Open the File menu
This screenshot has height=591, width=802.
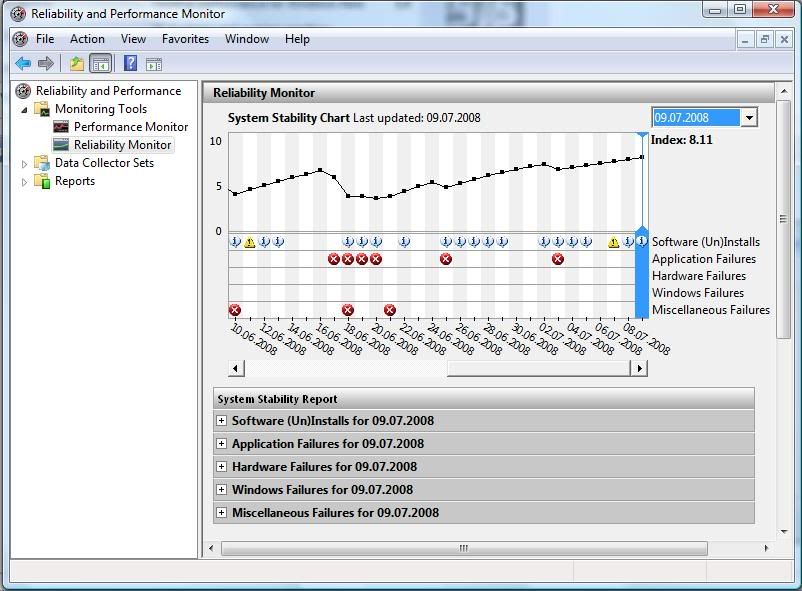point(45,39)
